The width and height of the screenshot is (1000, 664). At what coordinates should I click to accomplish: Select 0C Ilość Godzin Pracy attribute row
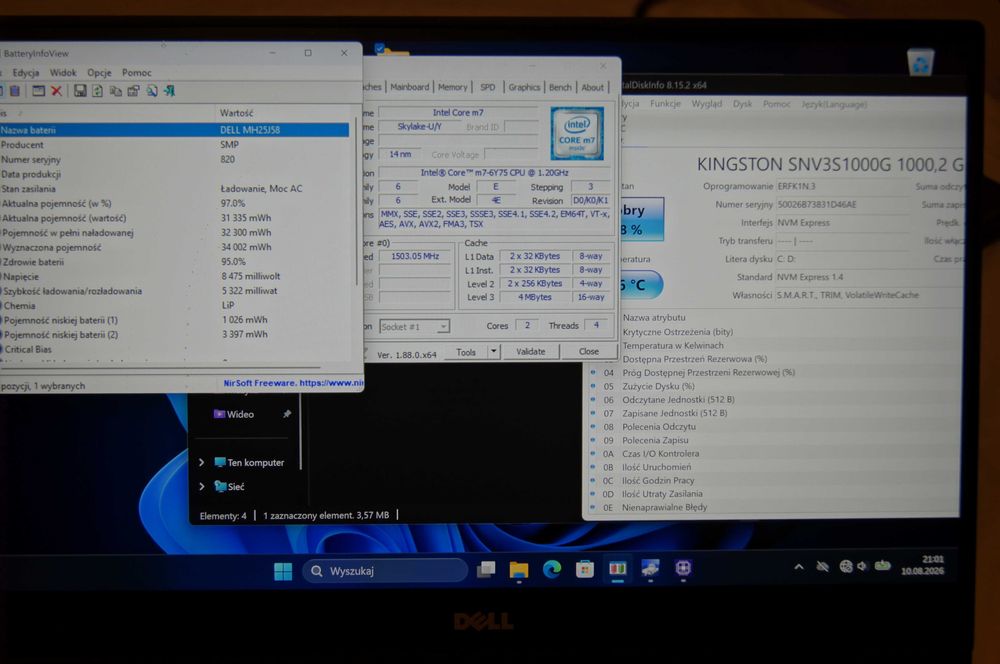(x=773, y=480)
